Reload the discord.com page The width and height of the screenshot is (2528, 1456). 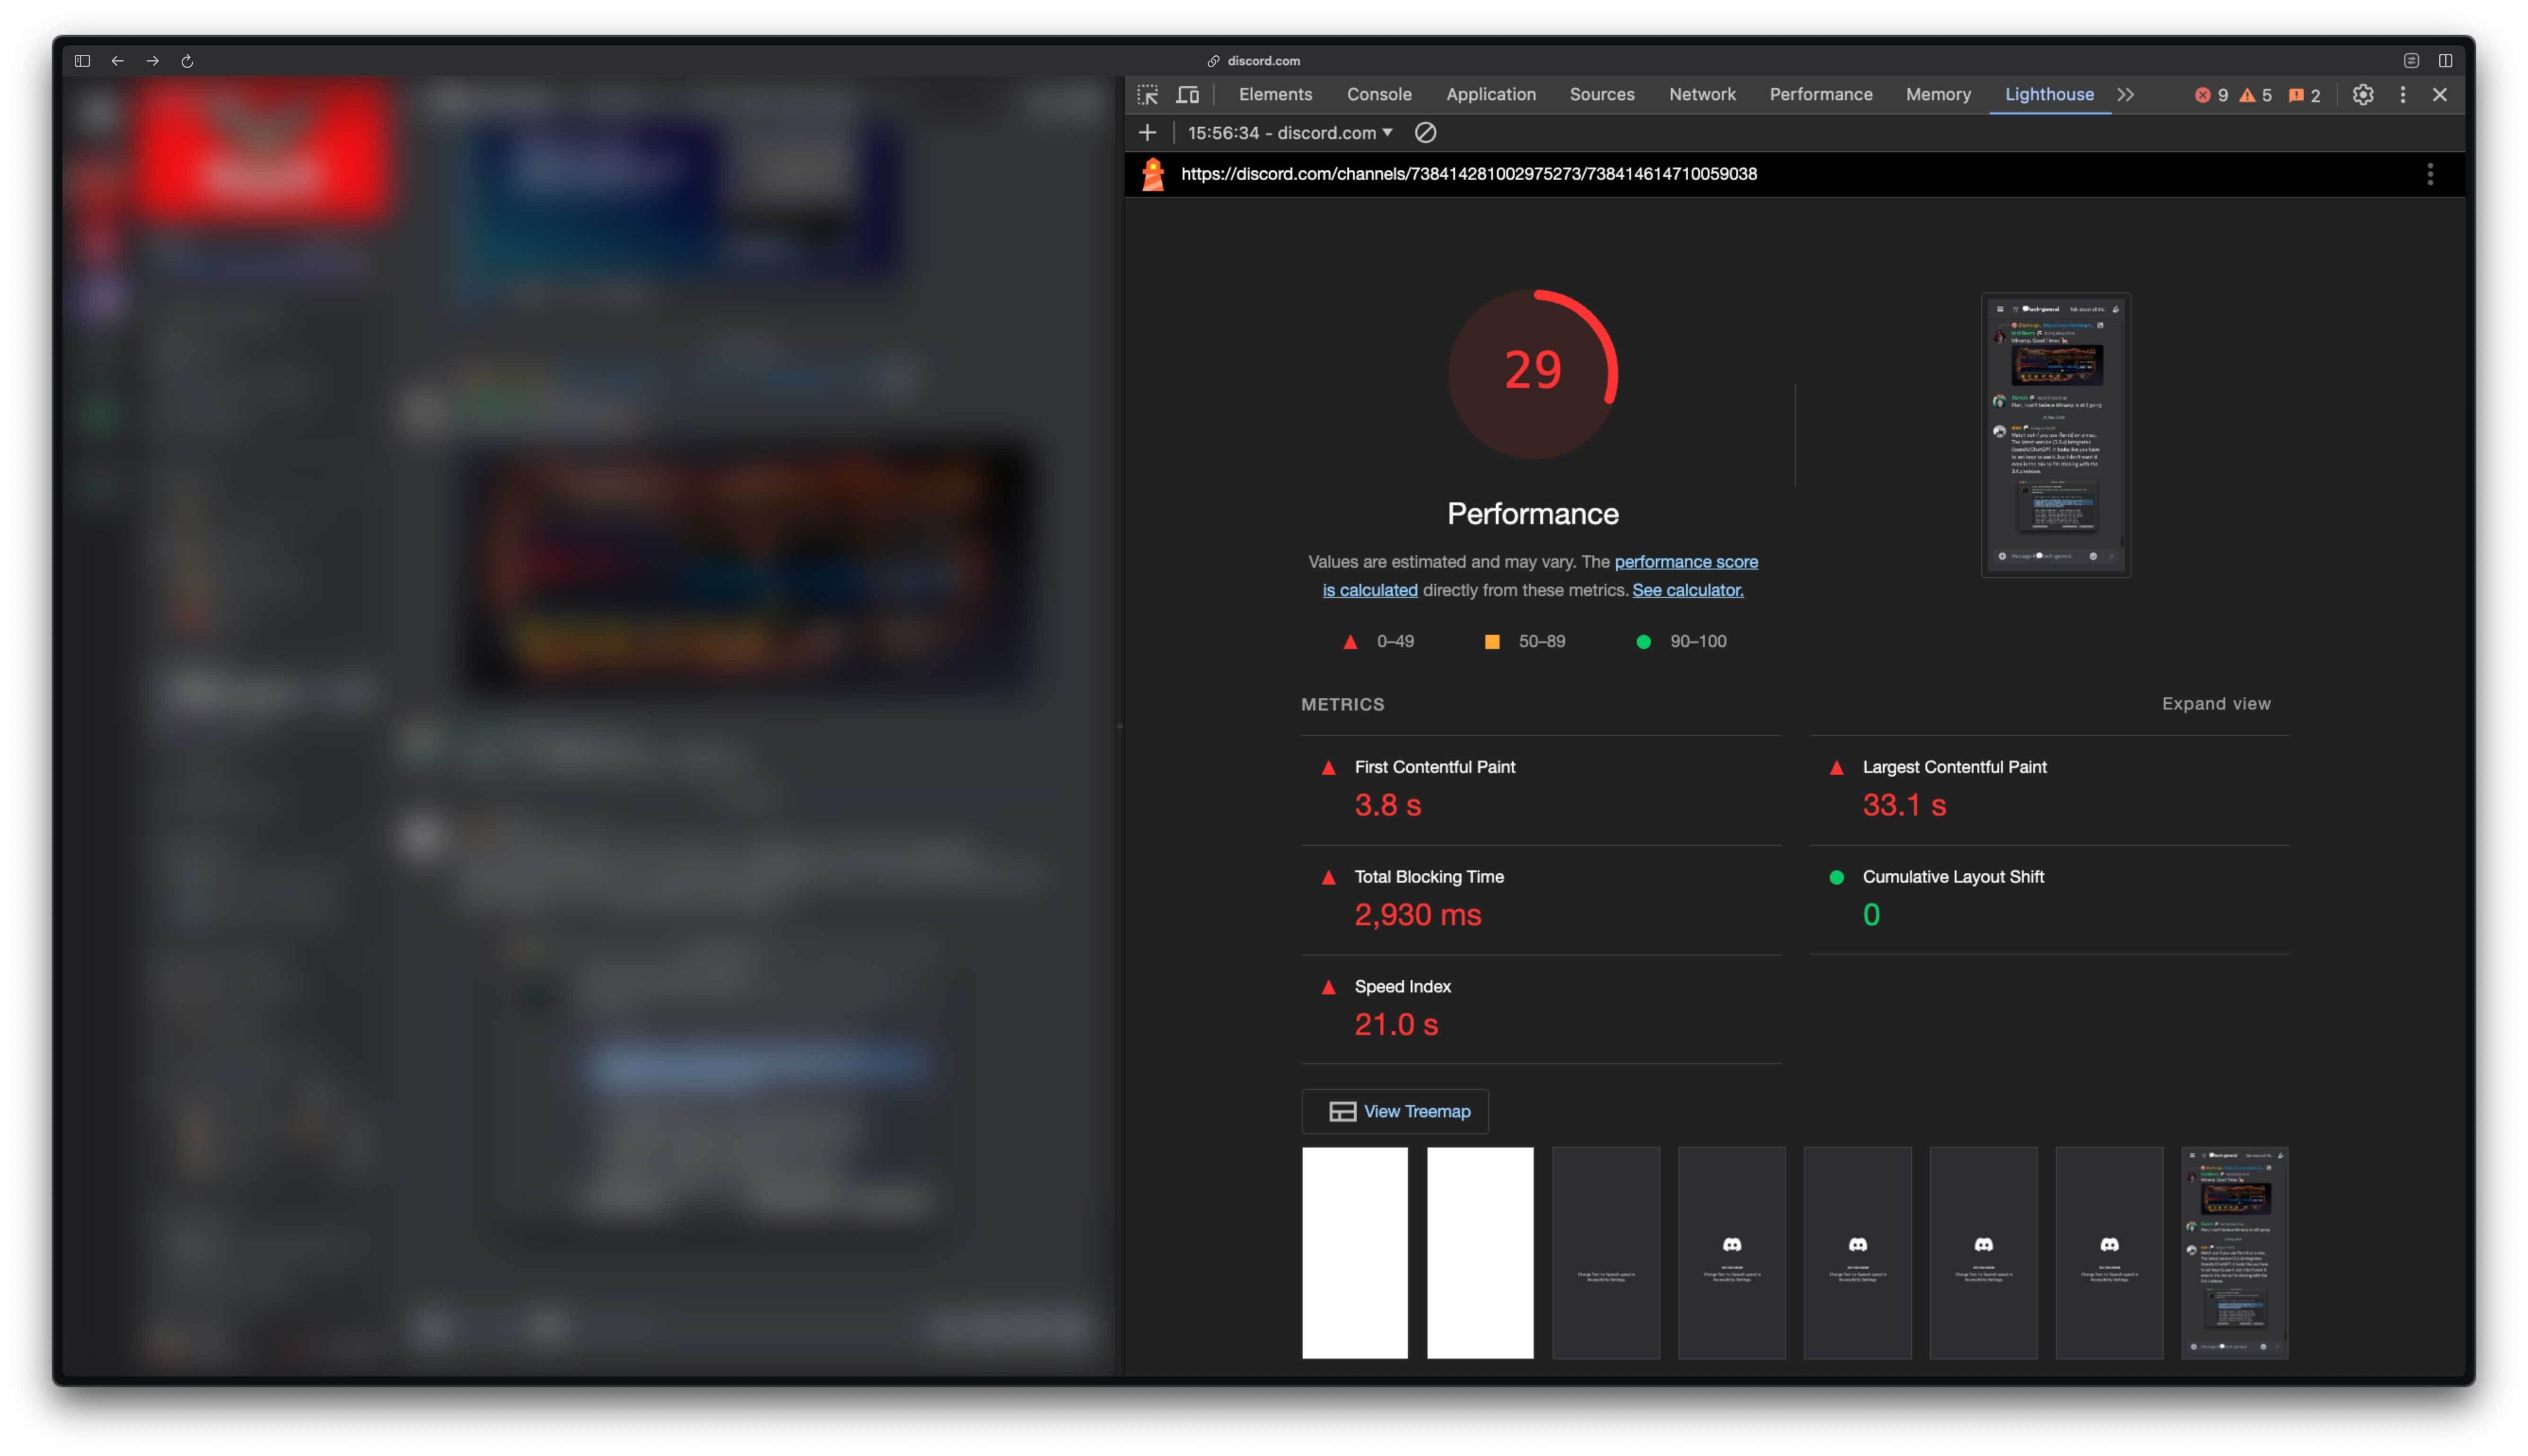[187, 61]
